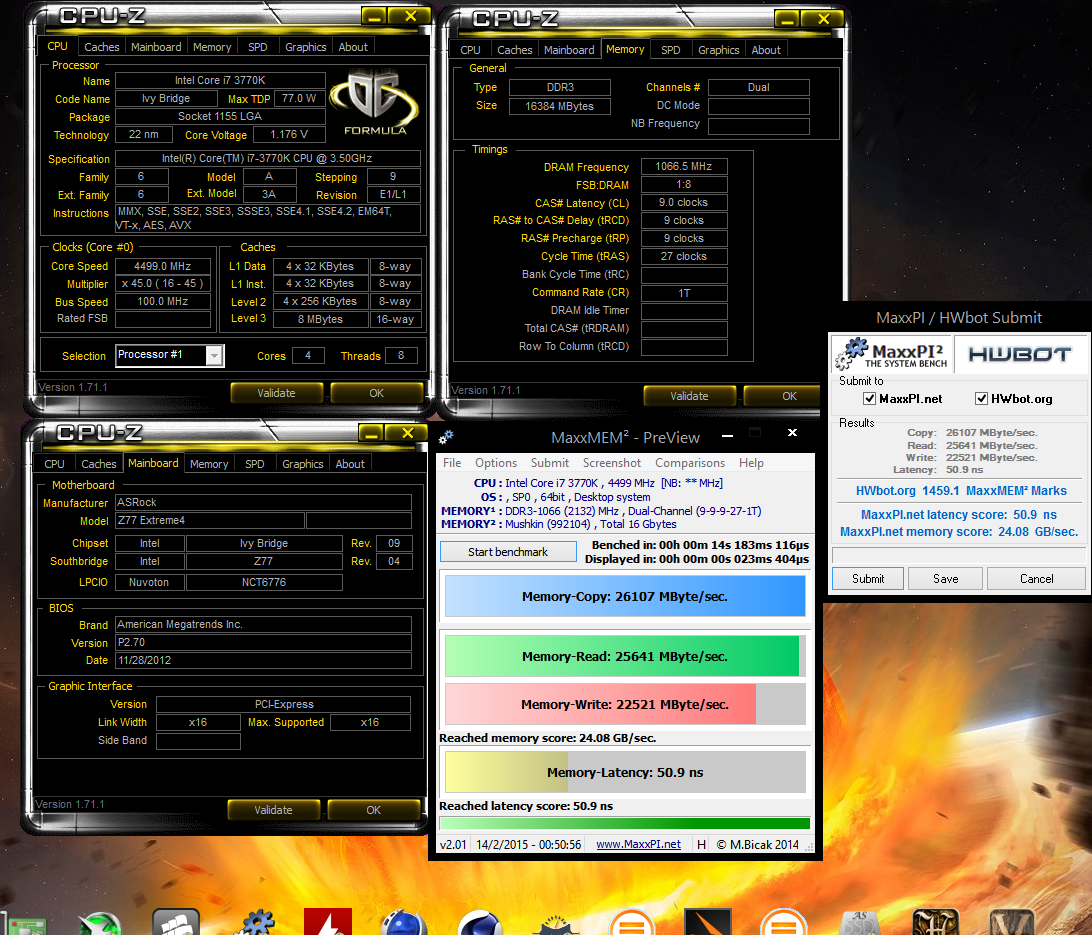This screenshot has width=1092, height=935.
Task: Toggle the HWbot.org submit checkbox
Action: tap(981, 398)
